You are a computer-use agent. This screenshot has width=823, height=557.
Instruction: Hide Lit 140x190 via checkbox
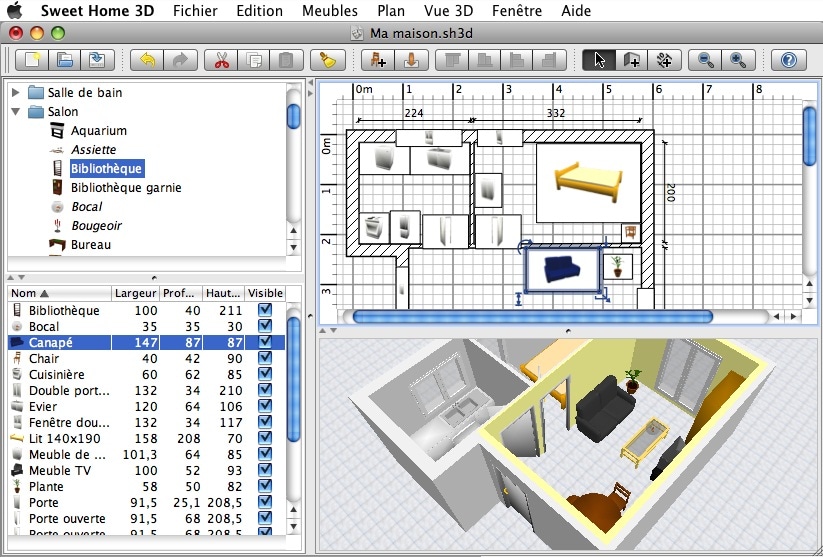pos(265,438)
